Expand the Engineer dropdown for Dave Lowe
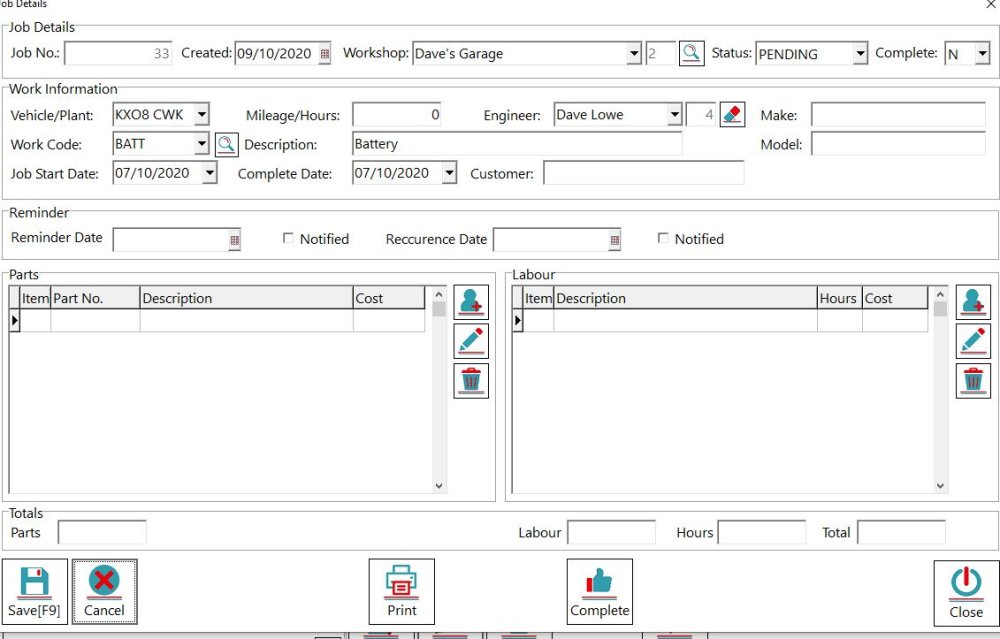The height and width of the screenshot is (639, 1000). tap(674, 115)
